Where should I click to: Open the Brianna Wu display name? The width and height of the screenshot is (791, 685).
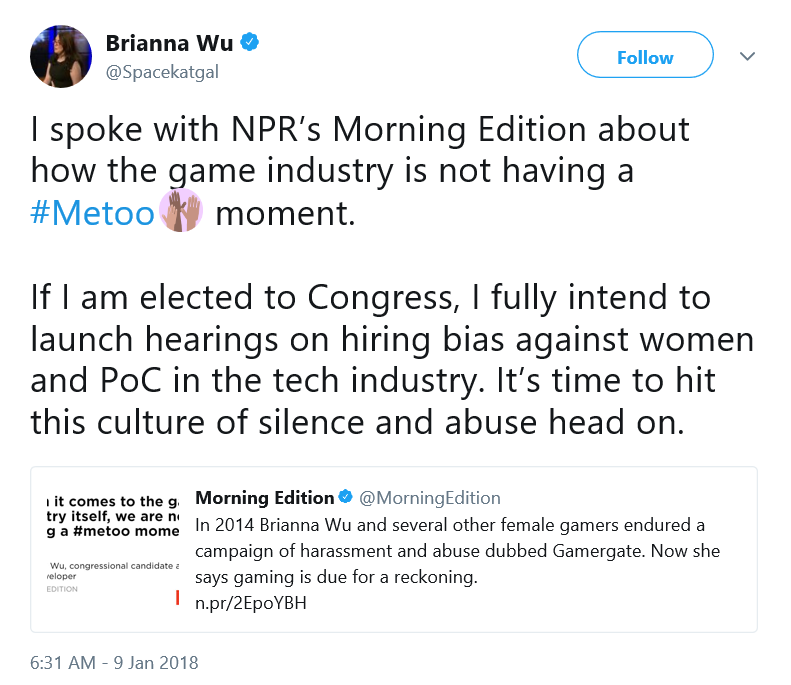[x=170, y=43]
